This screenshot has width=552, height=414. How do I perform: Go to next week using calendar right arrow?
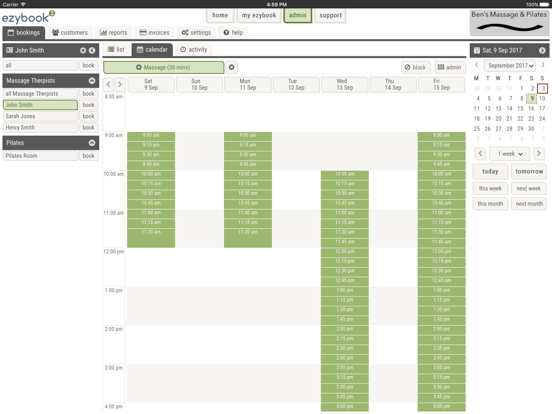120,84
